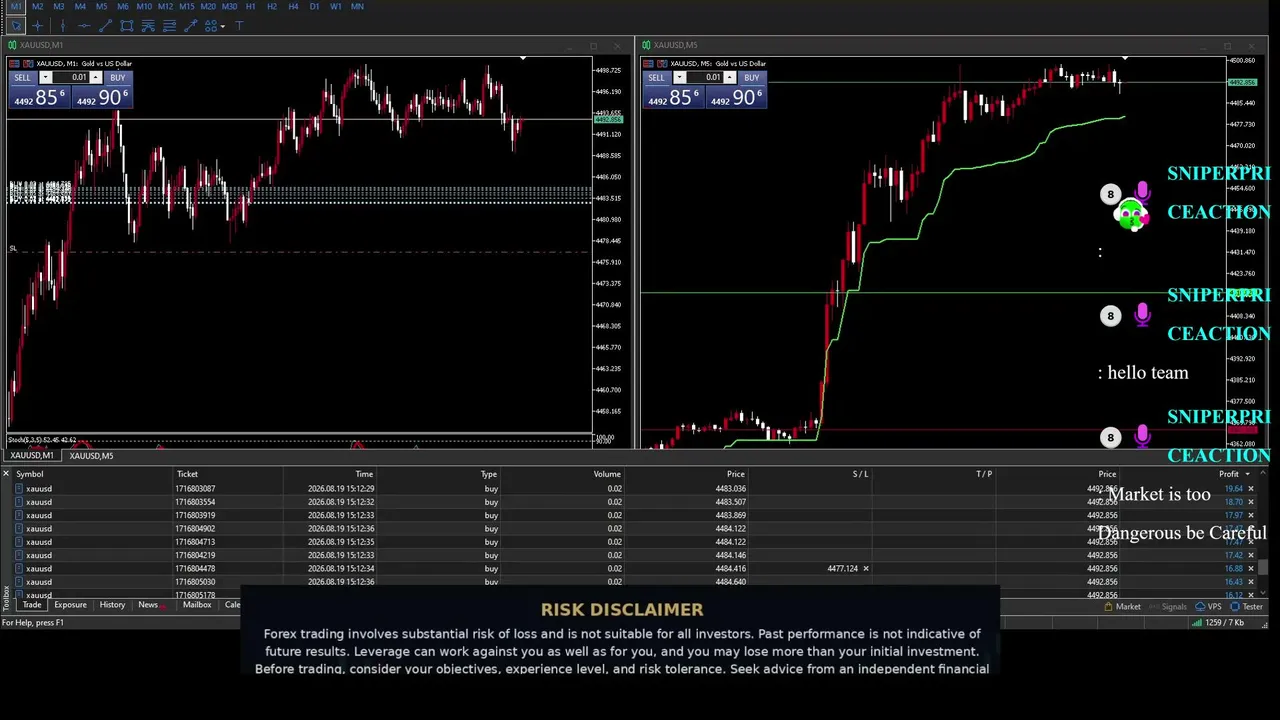Switch to M5 timeframe
The height and width of the screenshot is (720, 1280).
click(x=101, y=6)
